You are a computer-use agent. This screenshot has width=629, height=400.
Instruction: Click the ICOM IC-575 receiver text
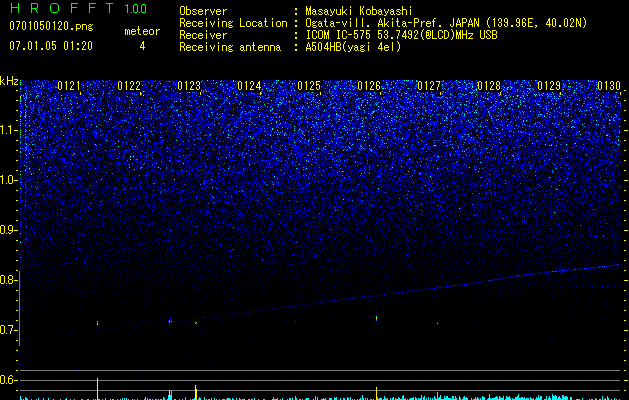pos(402,35)
